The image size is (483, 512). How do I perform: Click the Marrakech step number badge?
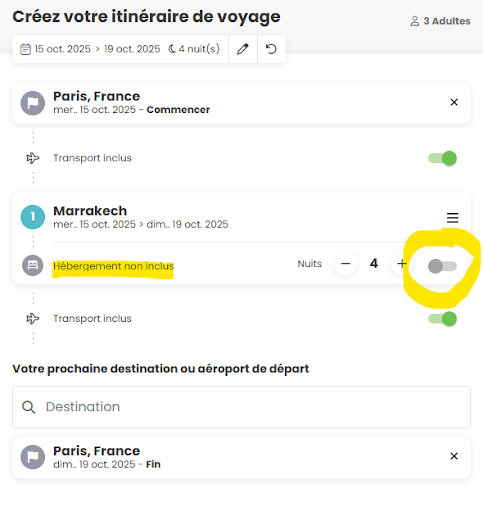[33, 217]
